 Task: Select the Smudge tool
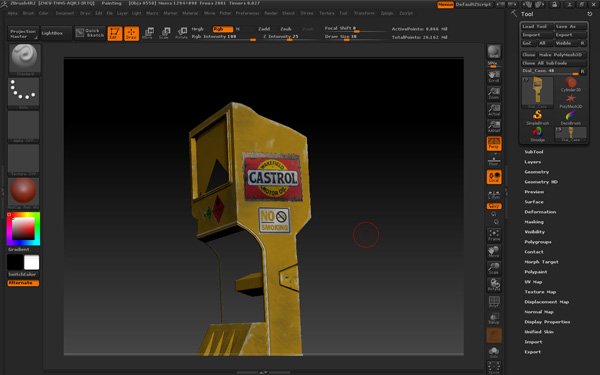[x=537, y=135]
